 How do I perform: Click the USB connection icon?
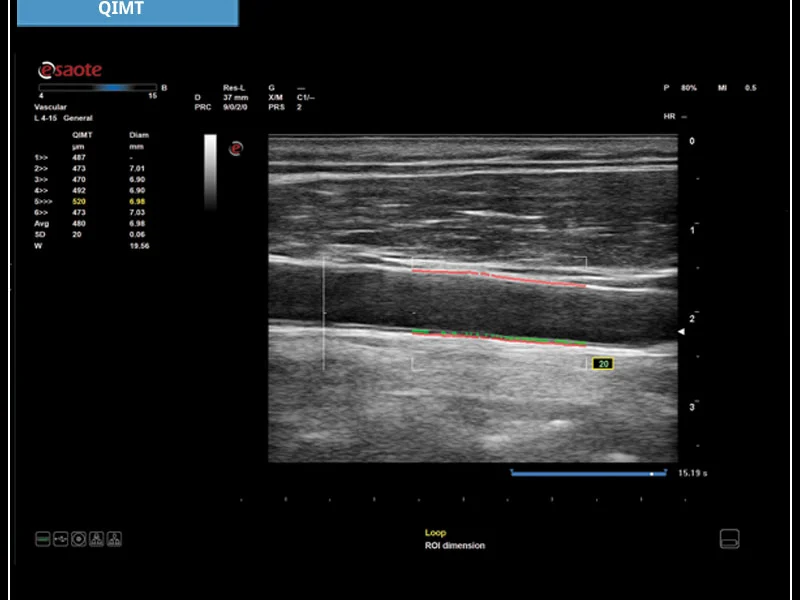tap(61, 539)
